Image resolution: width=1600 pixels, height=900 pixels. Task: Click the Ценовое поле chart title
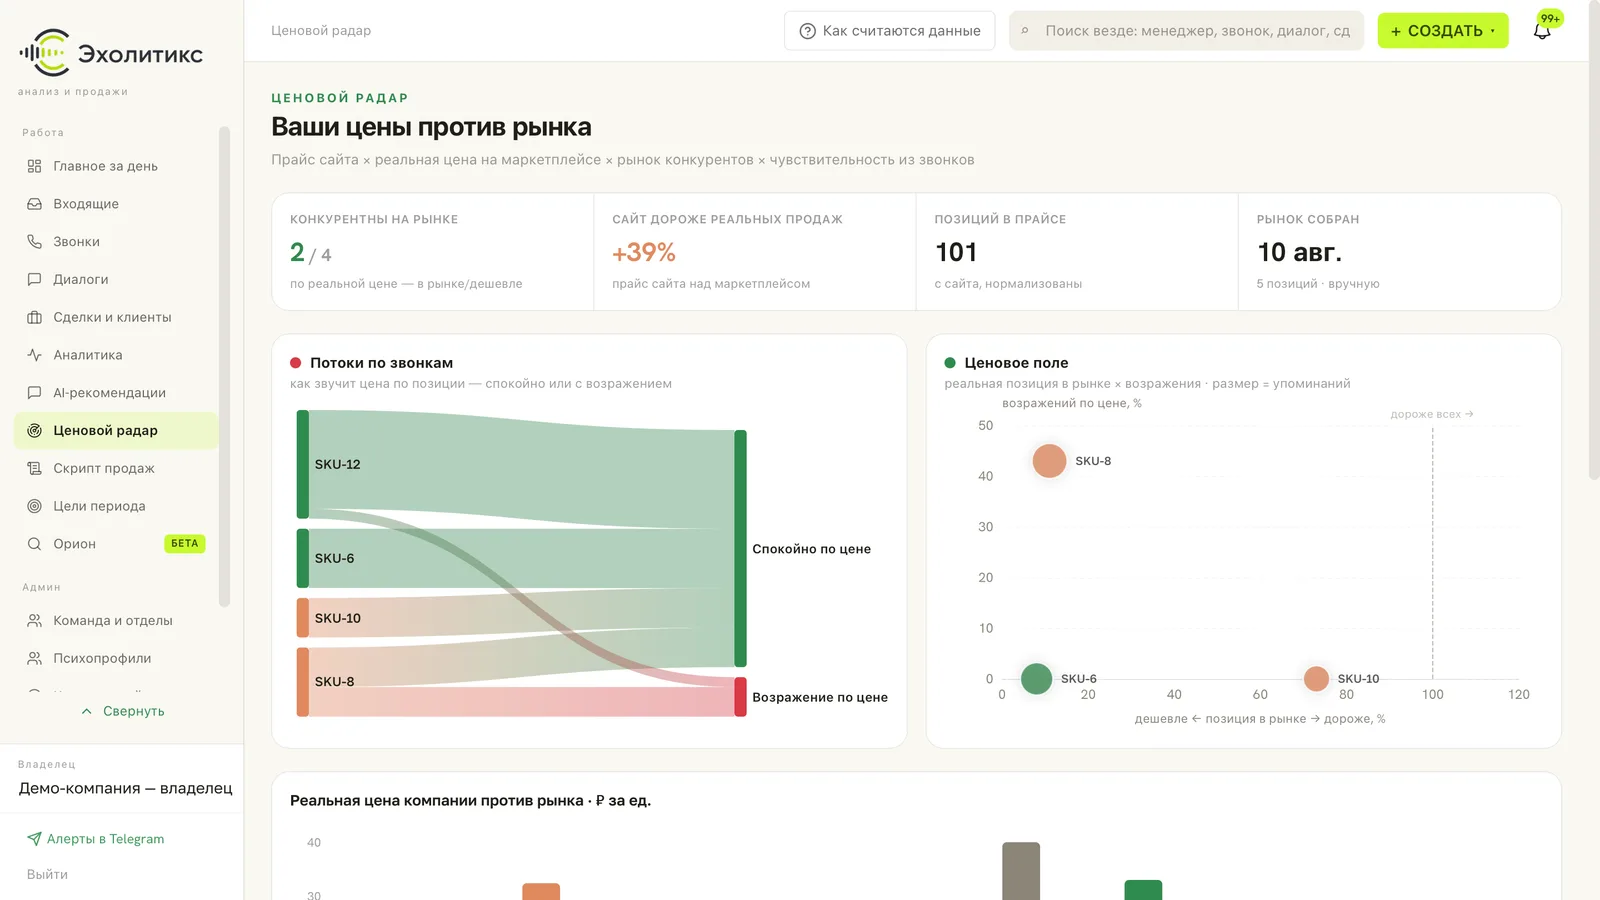pyautogui.click(x=1016, y=363)
